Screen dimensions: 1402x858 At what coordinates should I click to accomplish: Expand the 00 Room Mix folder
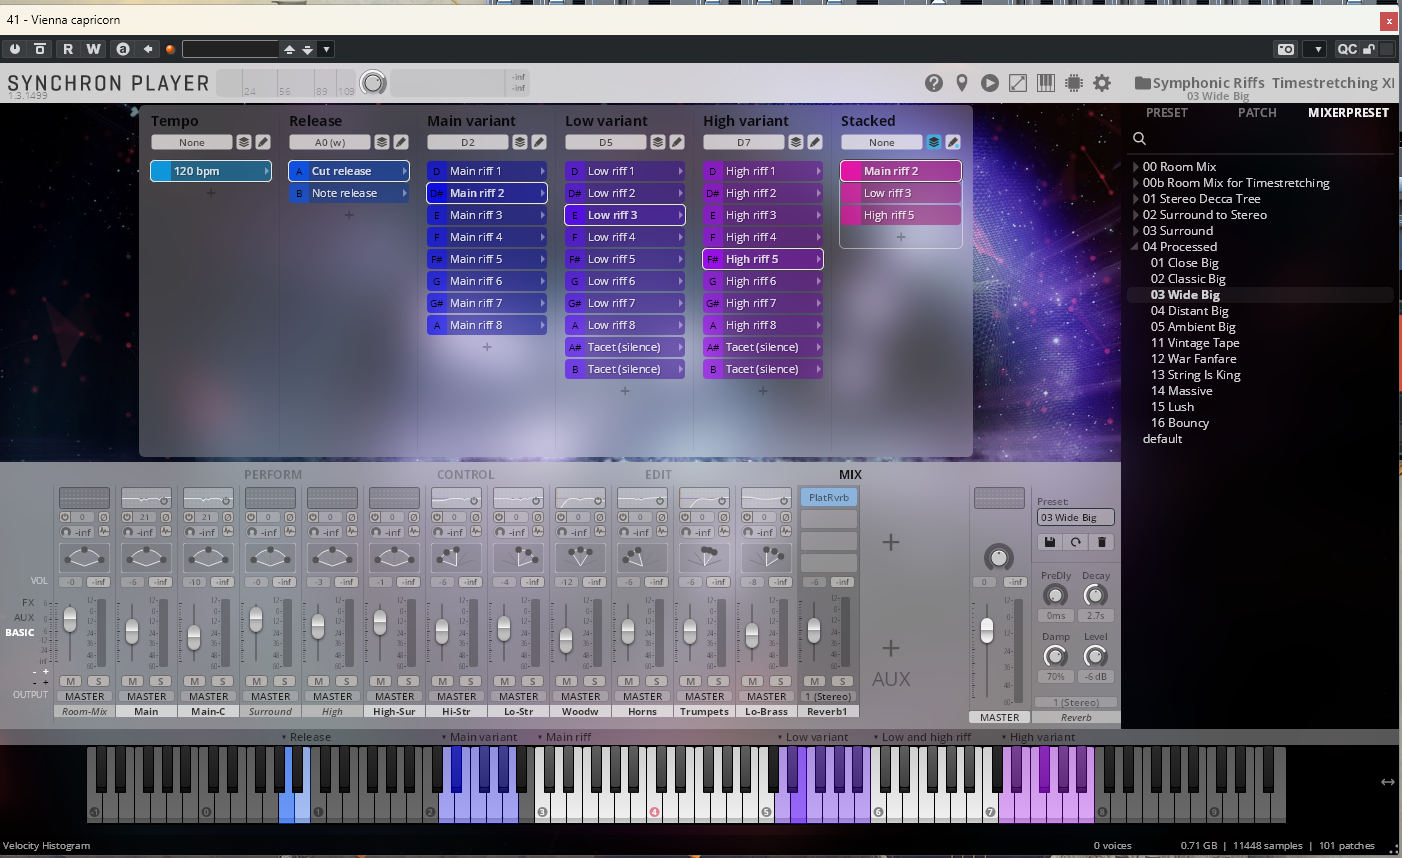1136,167
